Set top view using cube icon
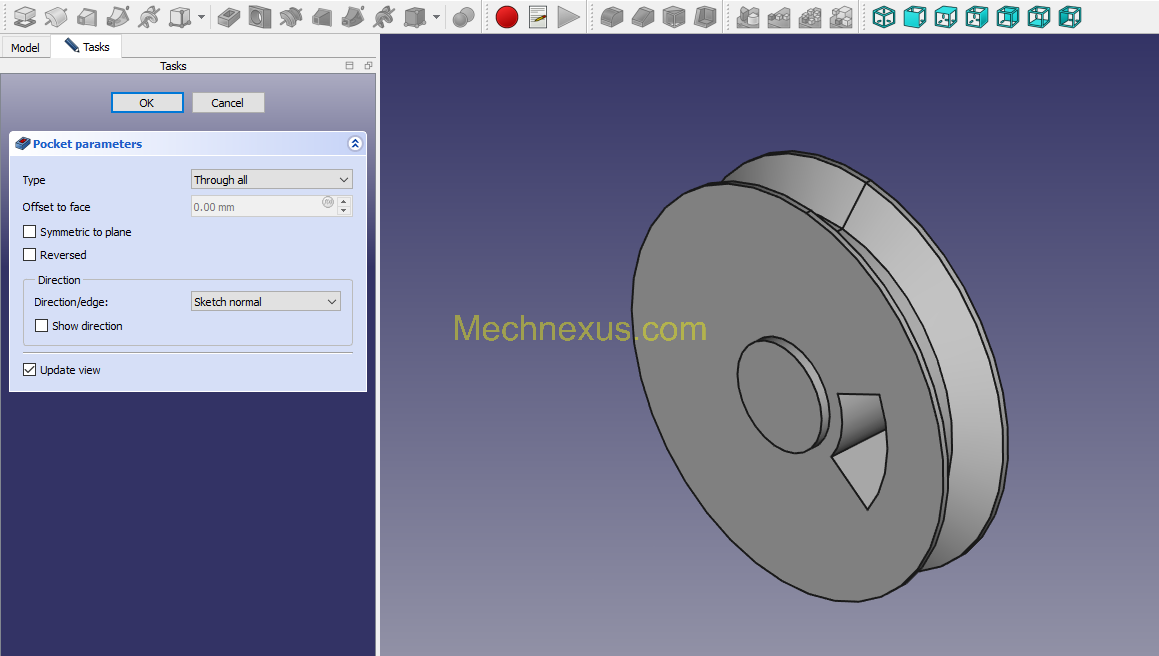Viewport: 1159px width, 656px height. click(x=946, y=16)
